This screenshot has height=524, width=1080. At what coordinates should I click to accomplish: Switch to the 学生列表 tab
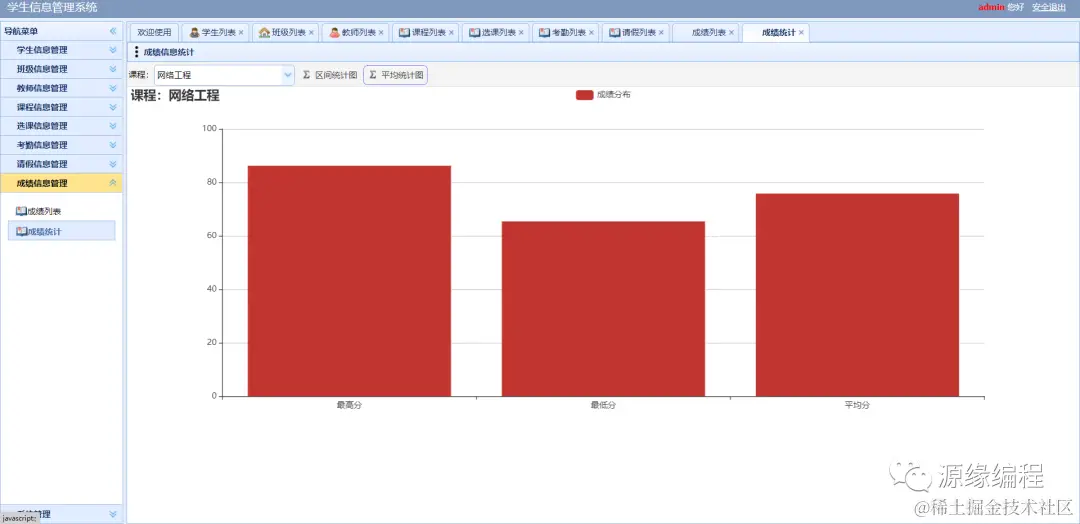tap(214, 32)
